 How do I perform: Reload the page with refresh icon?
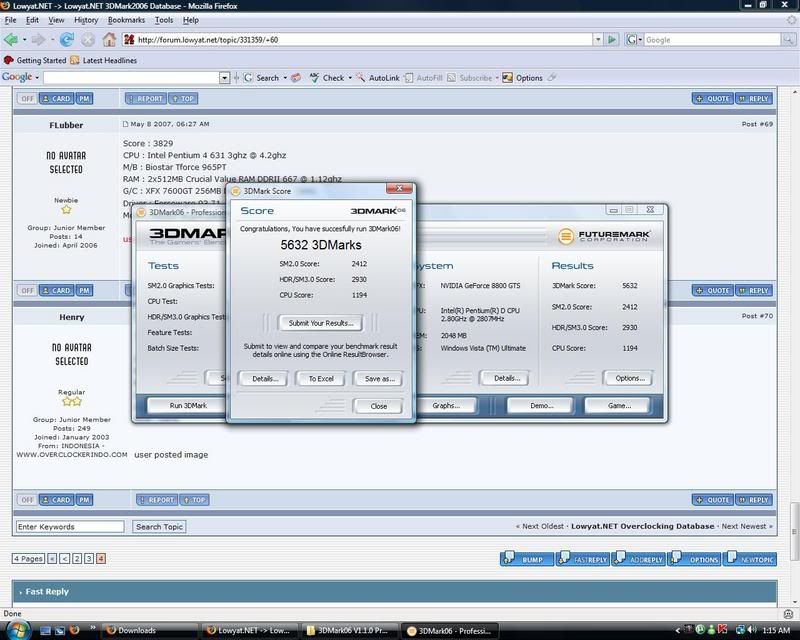[66, 39]
